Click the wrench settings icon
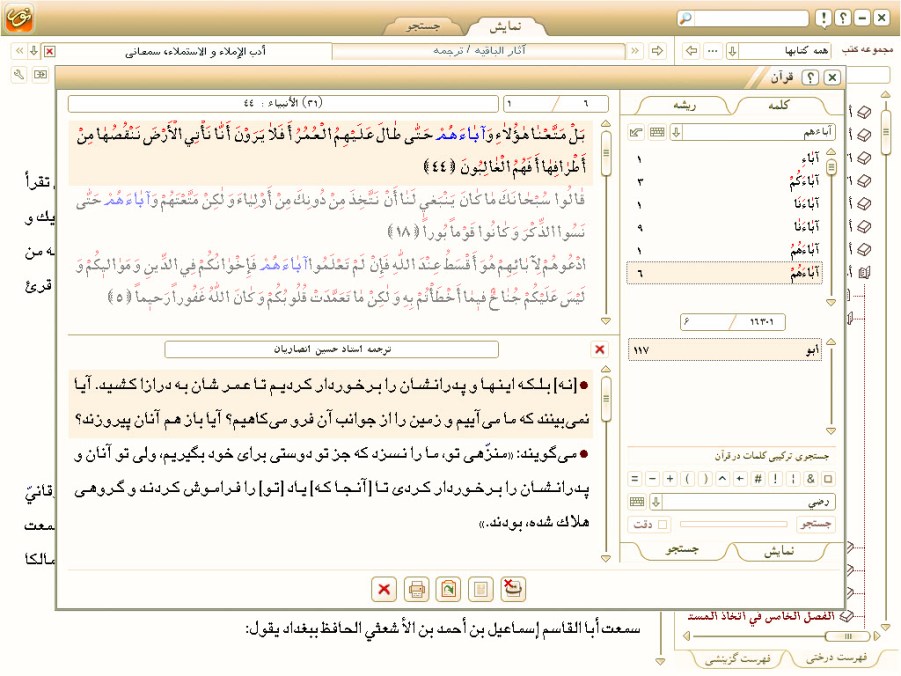This screenshot has width=901, height=676. pos(19,75)
